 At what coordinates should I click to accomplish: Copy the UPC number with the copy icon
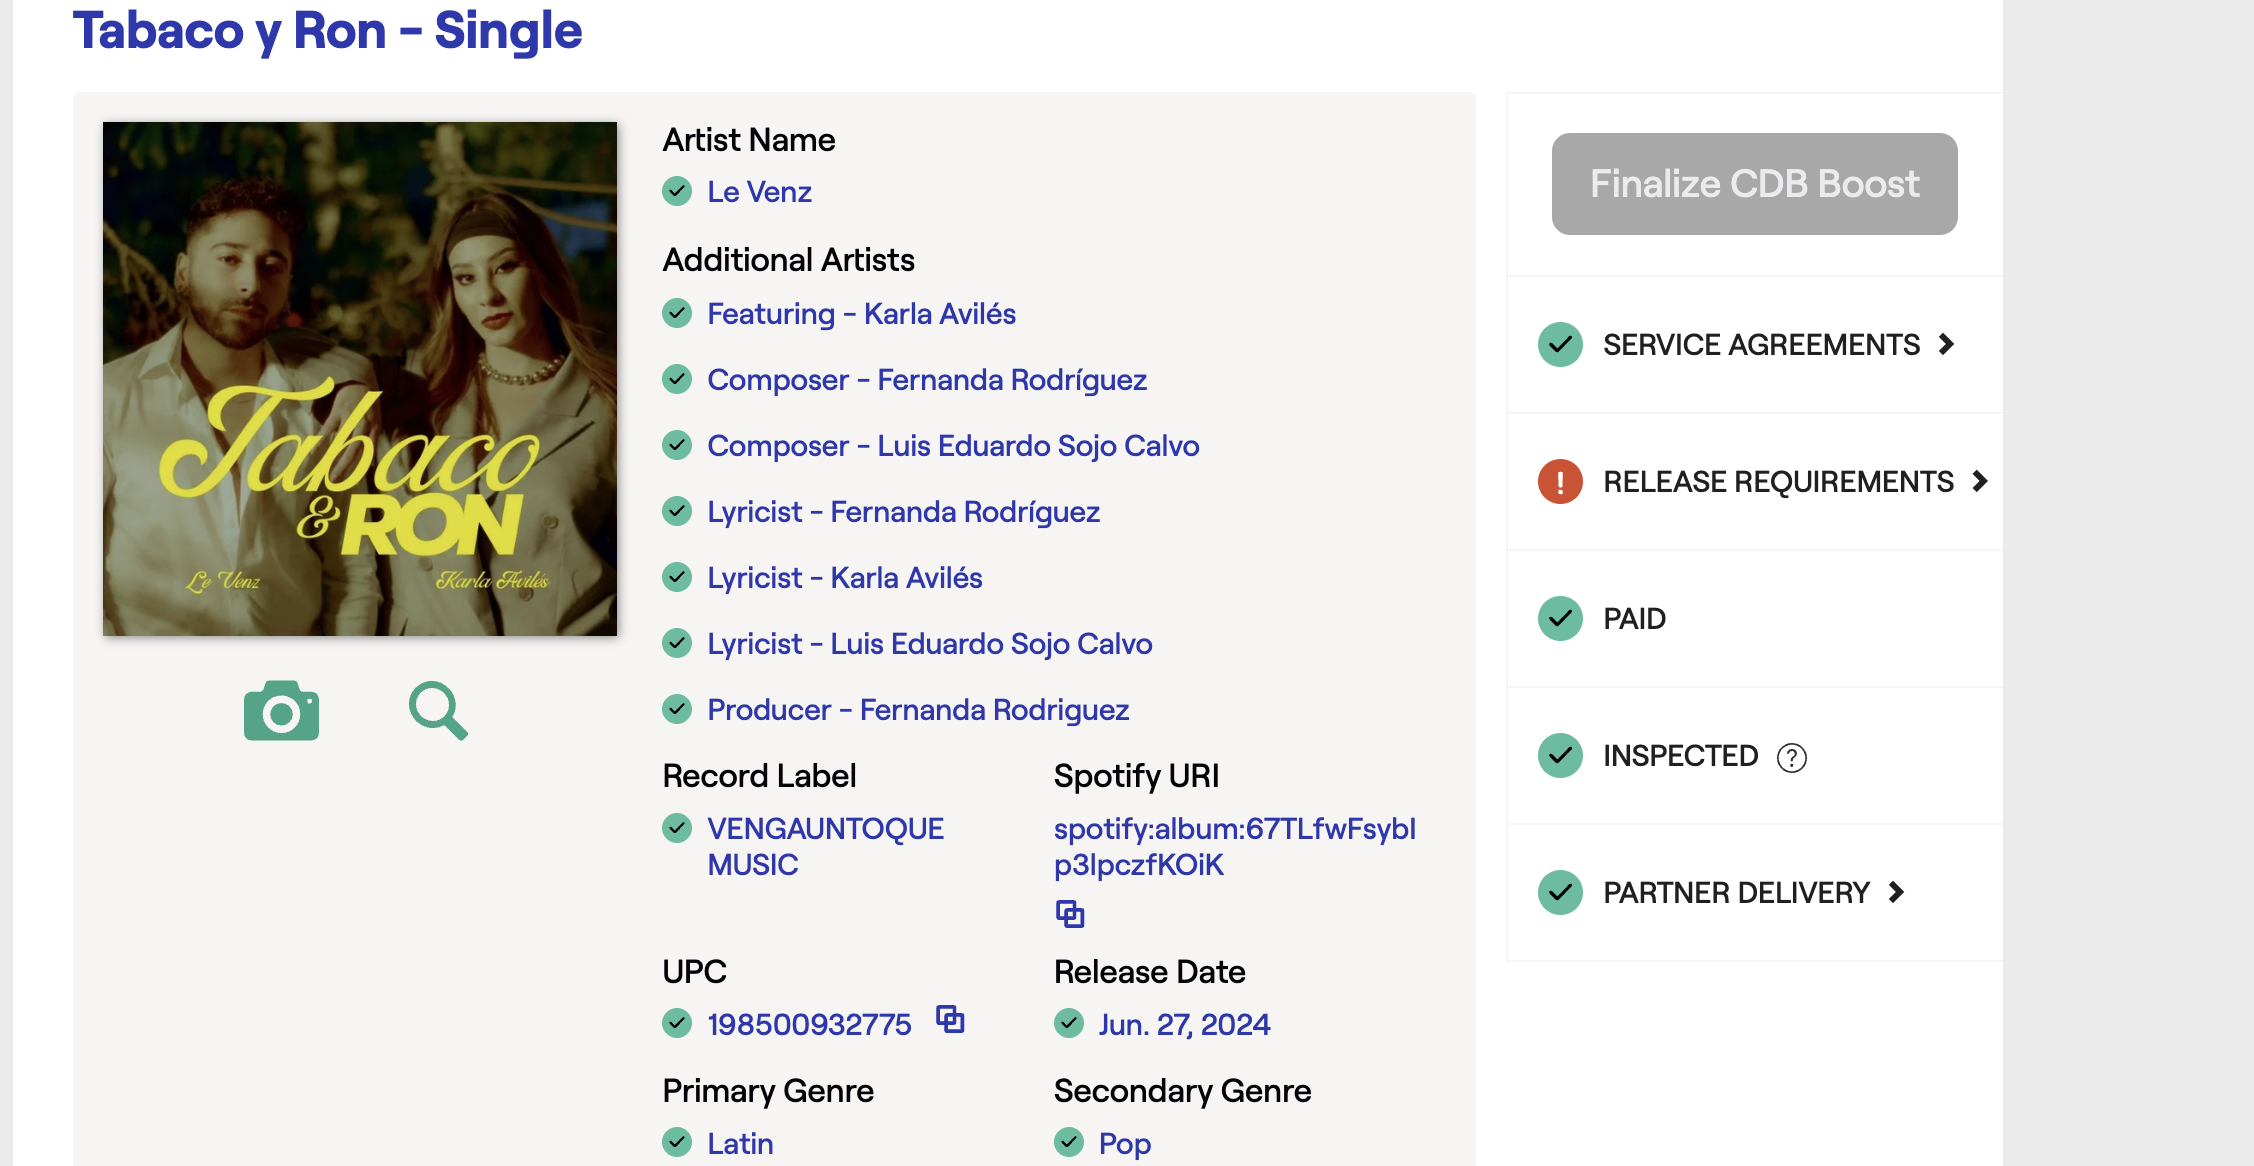[950, 1019]
